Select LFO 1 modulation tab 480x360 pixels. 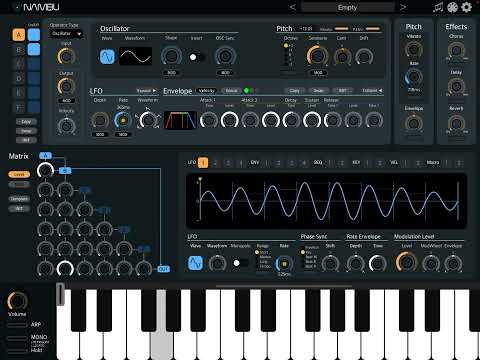point(203,163)
